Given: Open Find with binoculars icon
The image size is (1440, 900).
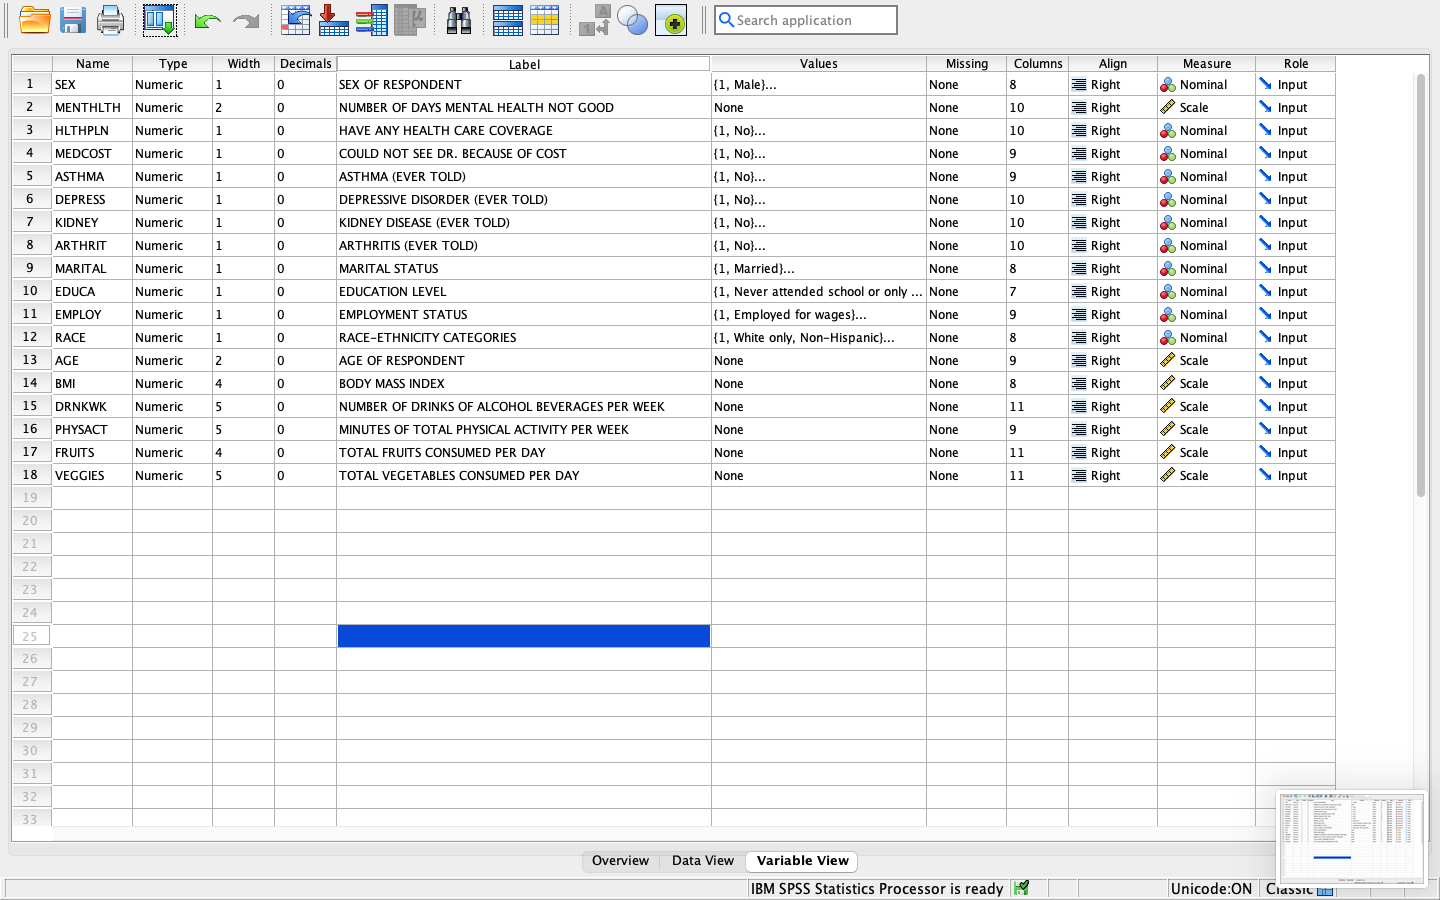Looking at the screenshot, I should (459, 20).
